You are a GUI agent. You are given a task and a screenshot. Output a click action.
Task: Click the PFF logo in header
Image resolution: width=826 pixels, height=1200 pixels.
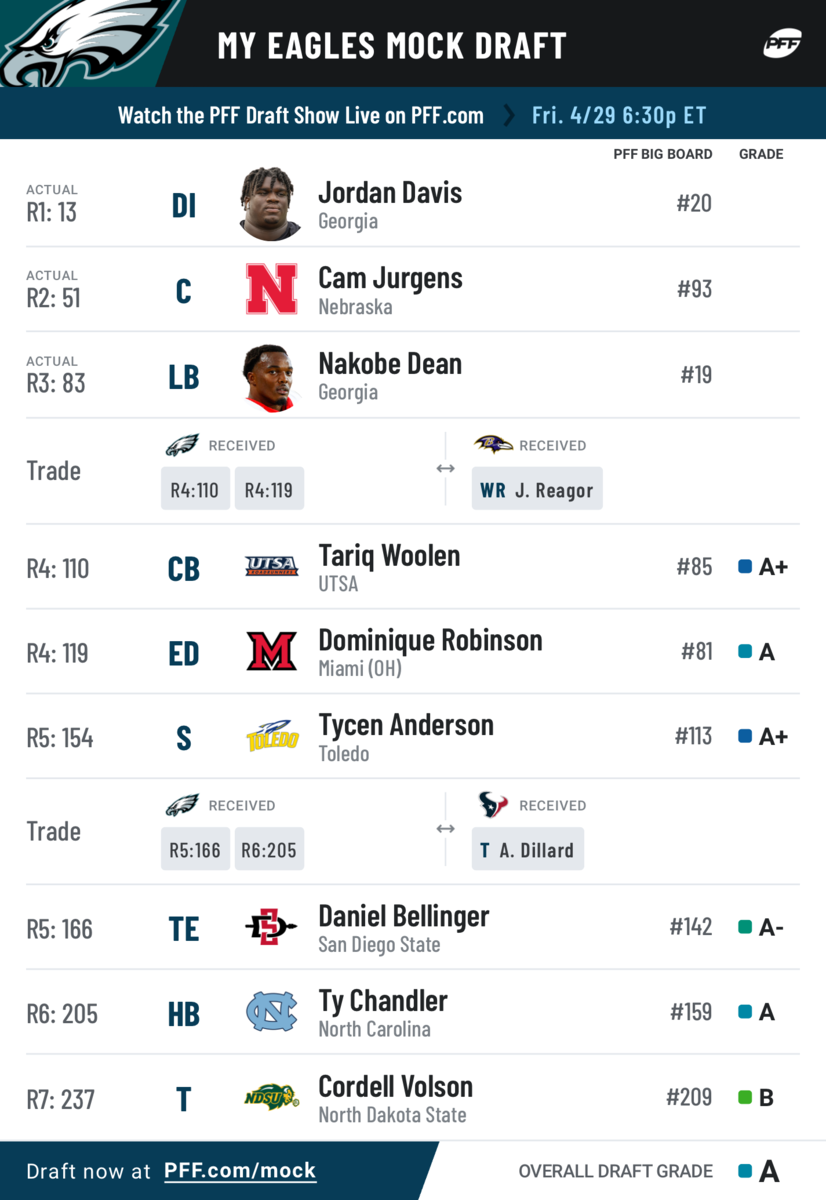click(x=782, y=43)
